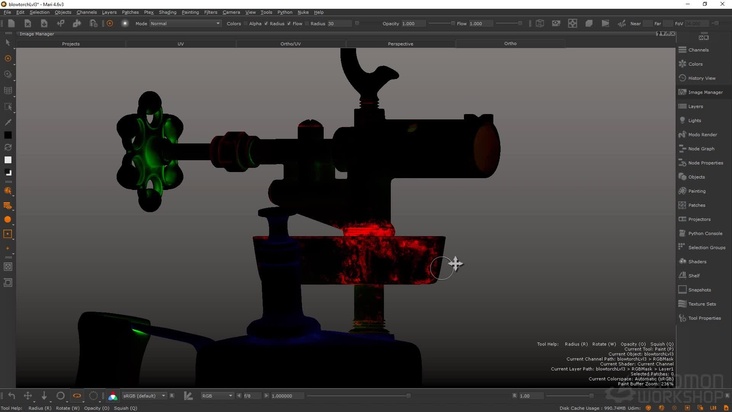Click the Tool Properties palette icon

(683, 318)
